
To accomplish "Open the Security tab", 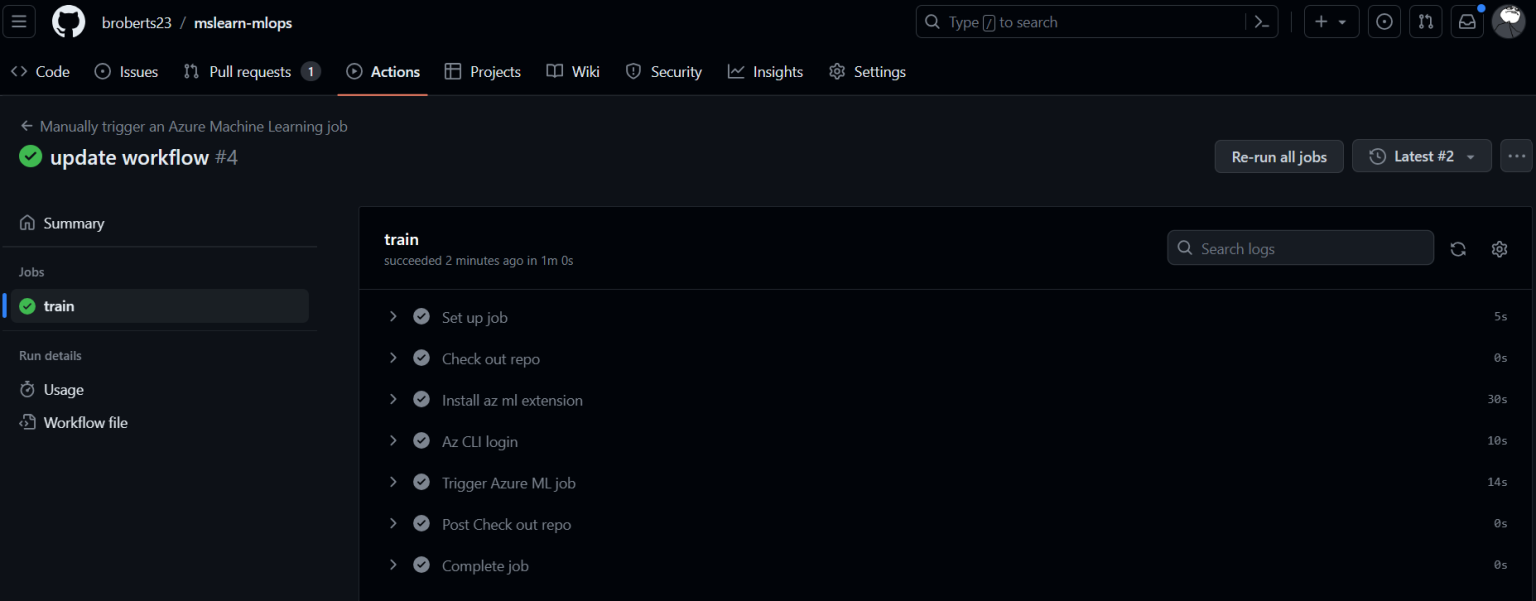I will coord(664,71).
